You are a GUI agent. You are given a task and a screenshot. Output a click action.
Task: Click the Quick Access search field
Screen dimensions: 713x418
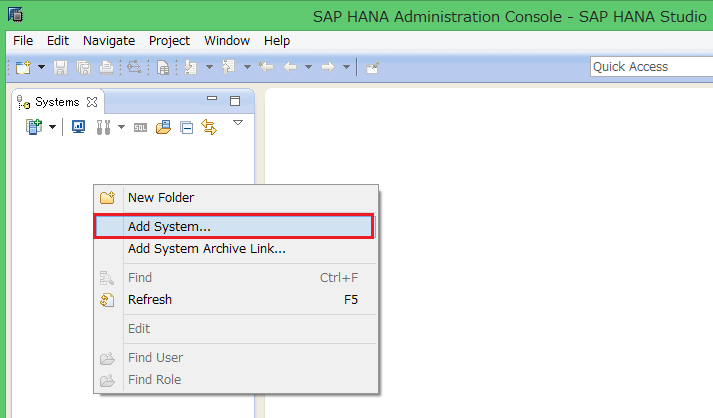pos(651,67)
